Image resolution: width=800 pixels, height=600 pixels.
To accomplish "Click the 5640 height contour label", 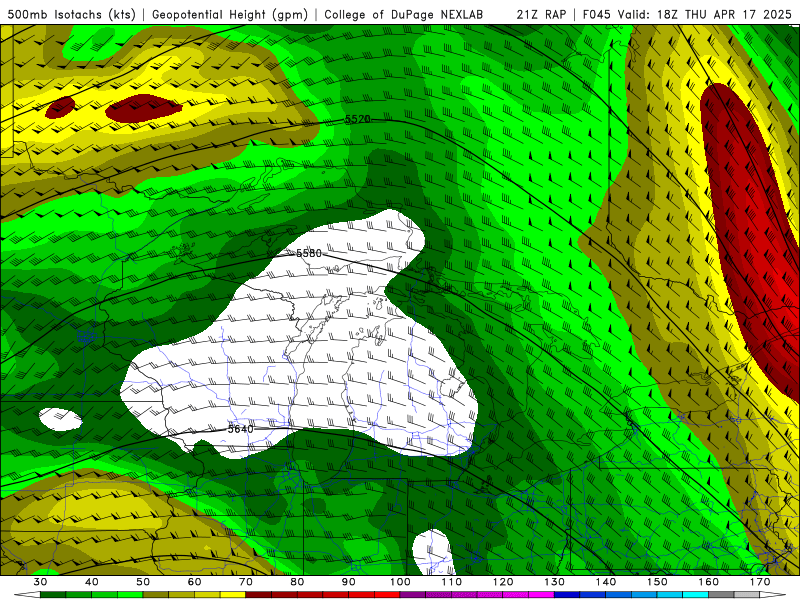I will click(x=240, y=429).
